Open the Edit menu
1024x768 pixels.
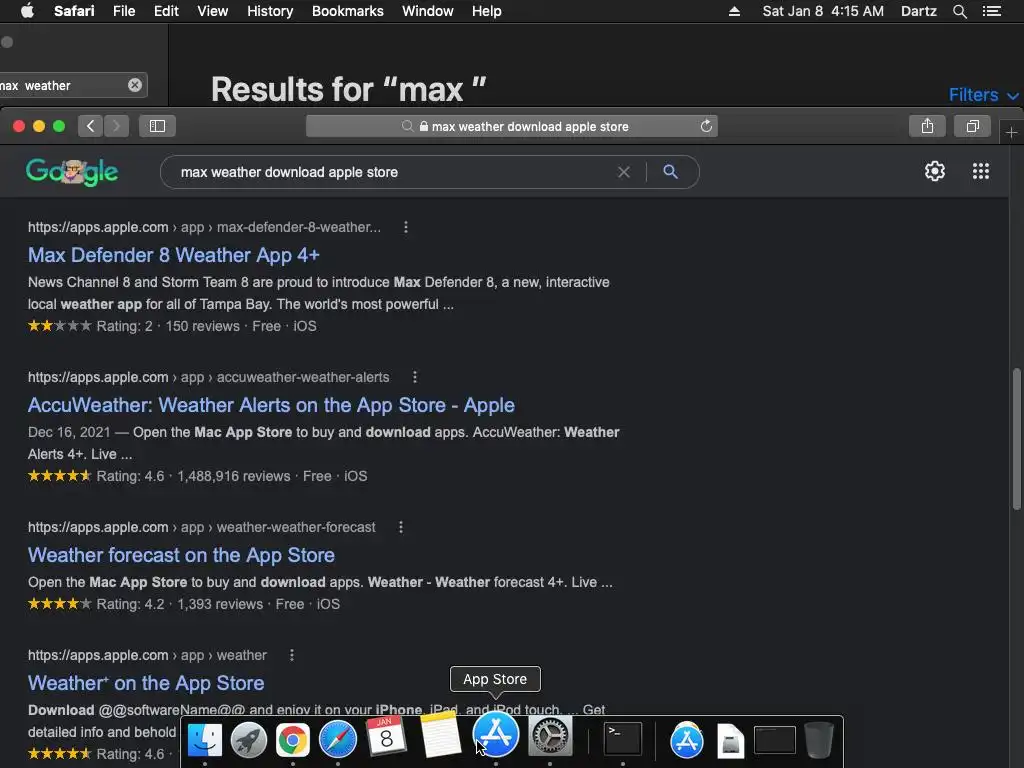click(x=166, y=11)
